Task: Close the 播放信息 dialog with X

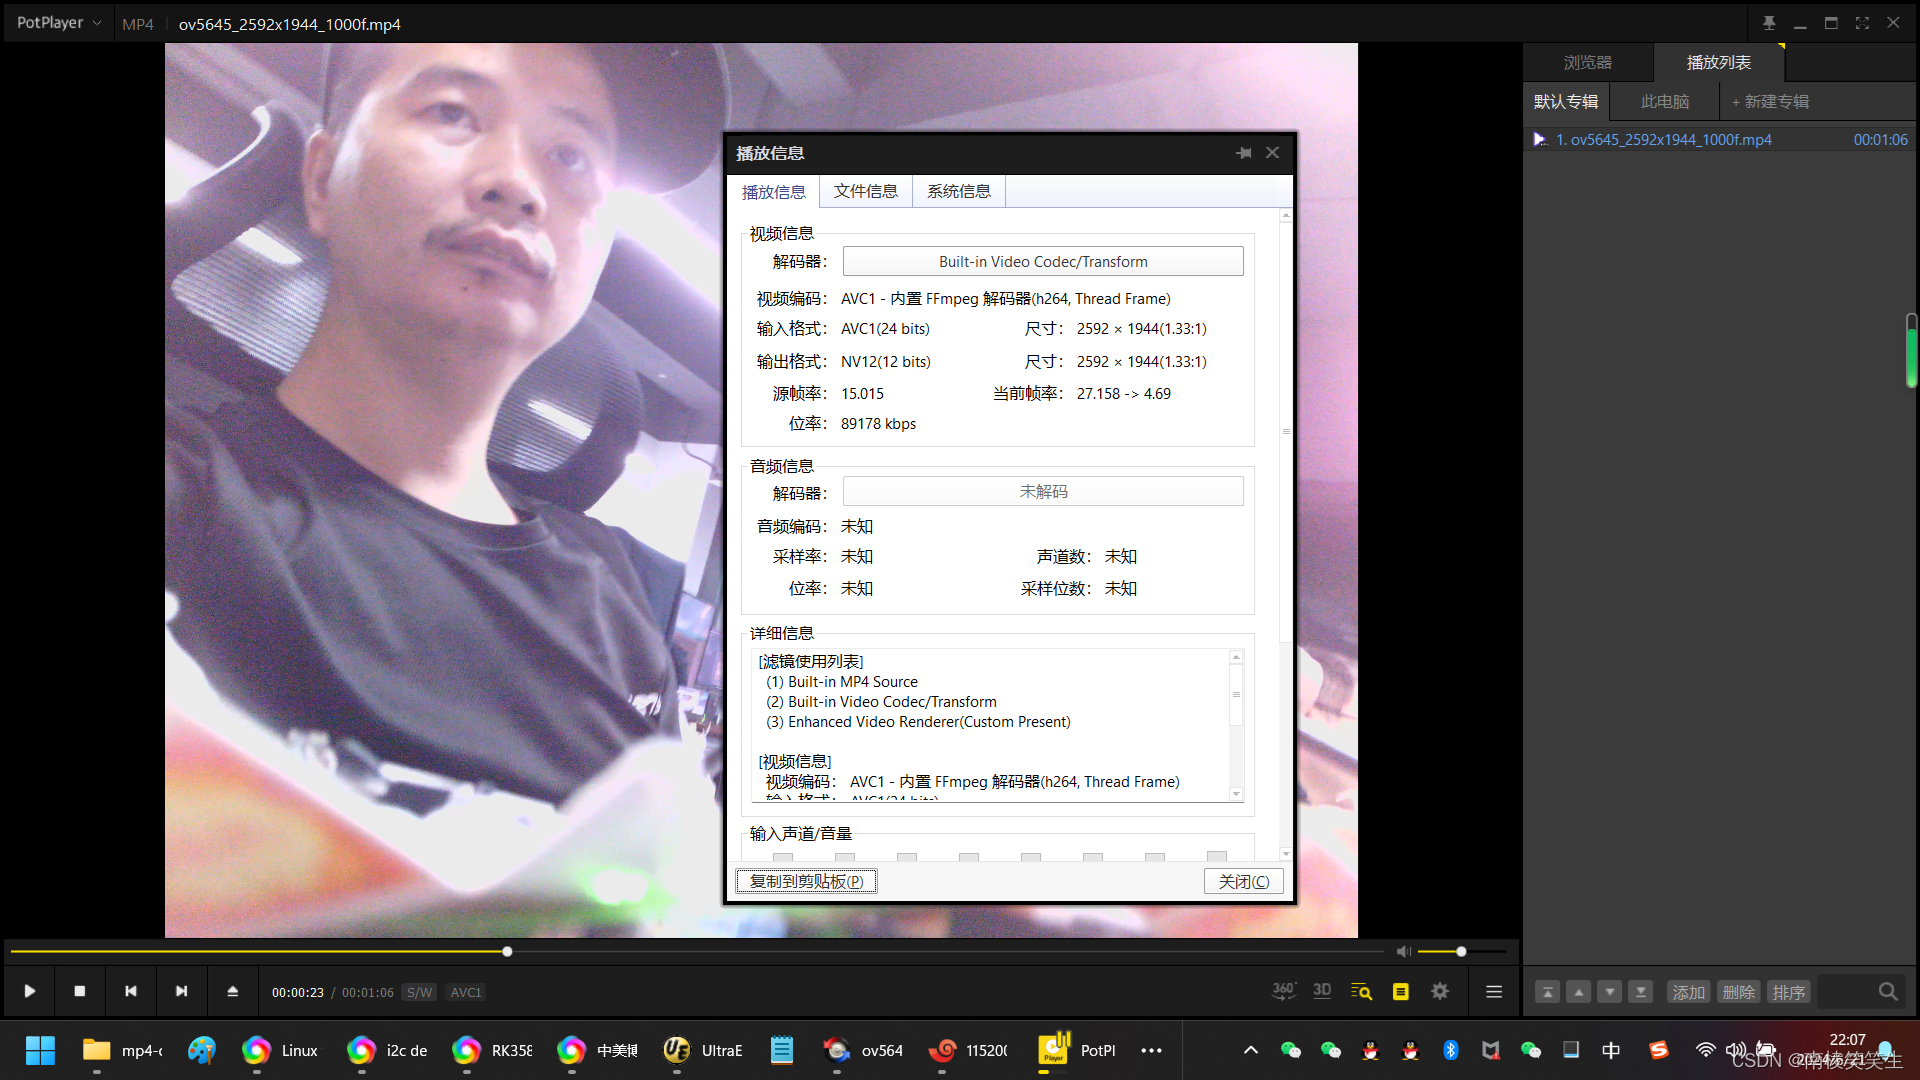Action: click(x=1272, y=153)
